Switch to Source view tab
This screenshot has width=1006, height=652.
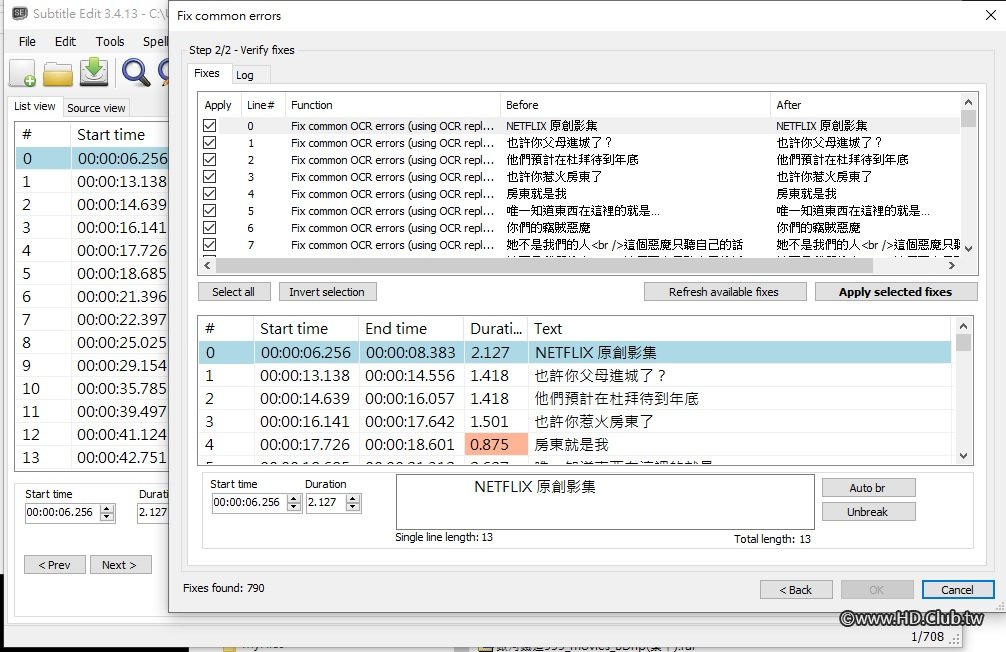click(96, 108)
